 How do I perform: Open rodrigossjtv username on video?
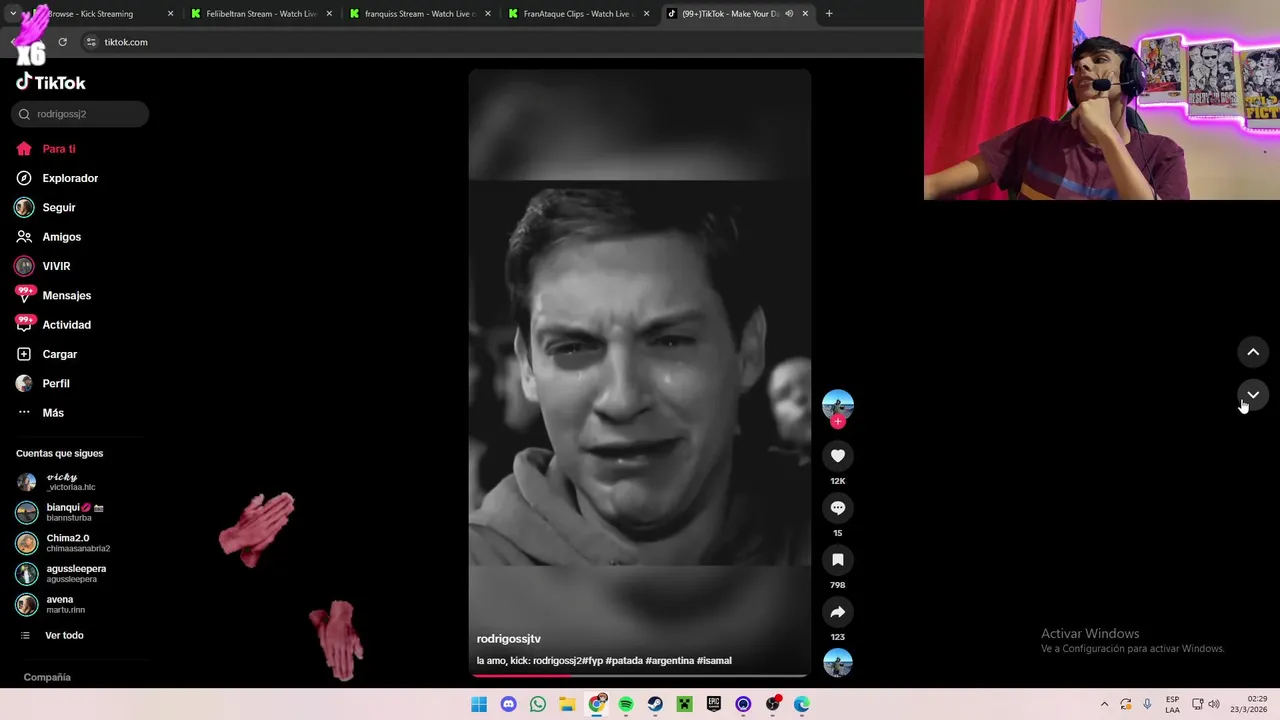(508, 639)
